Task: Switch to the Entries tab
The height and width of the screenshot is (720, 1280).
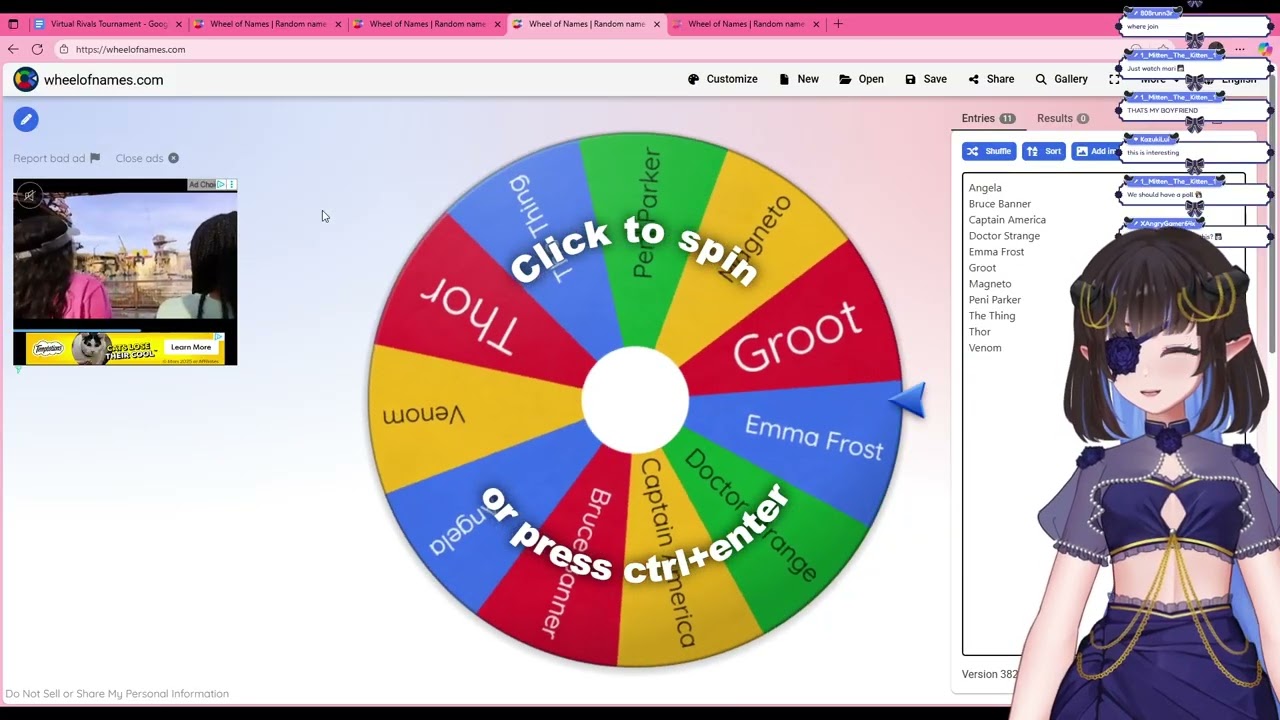Action: [988, 118]
